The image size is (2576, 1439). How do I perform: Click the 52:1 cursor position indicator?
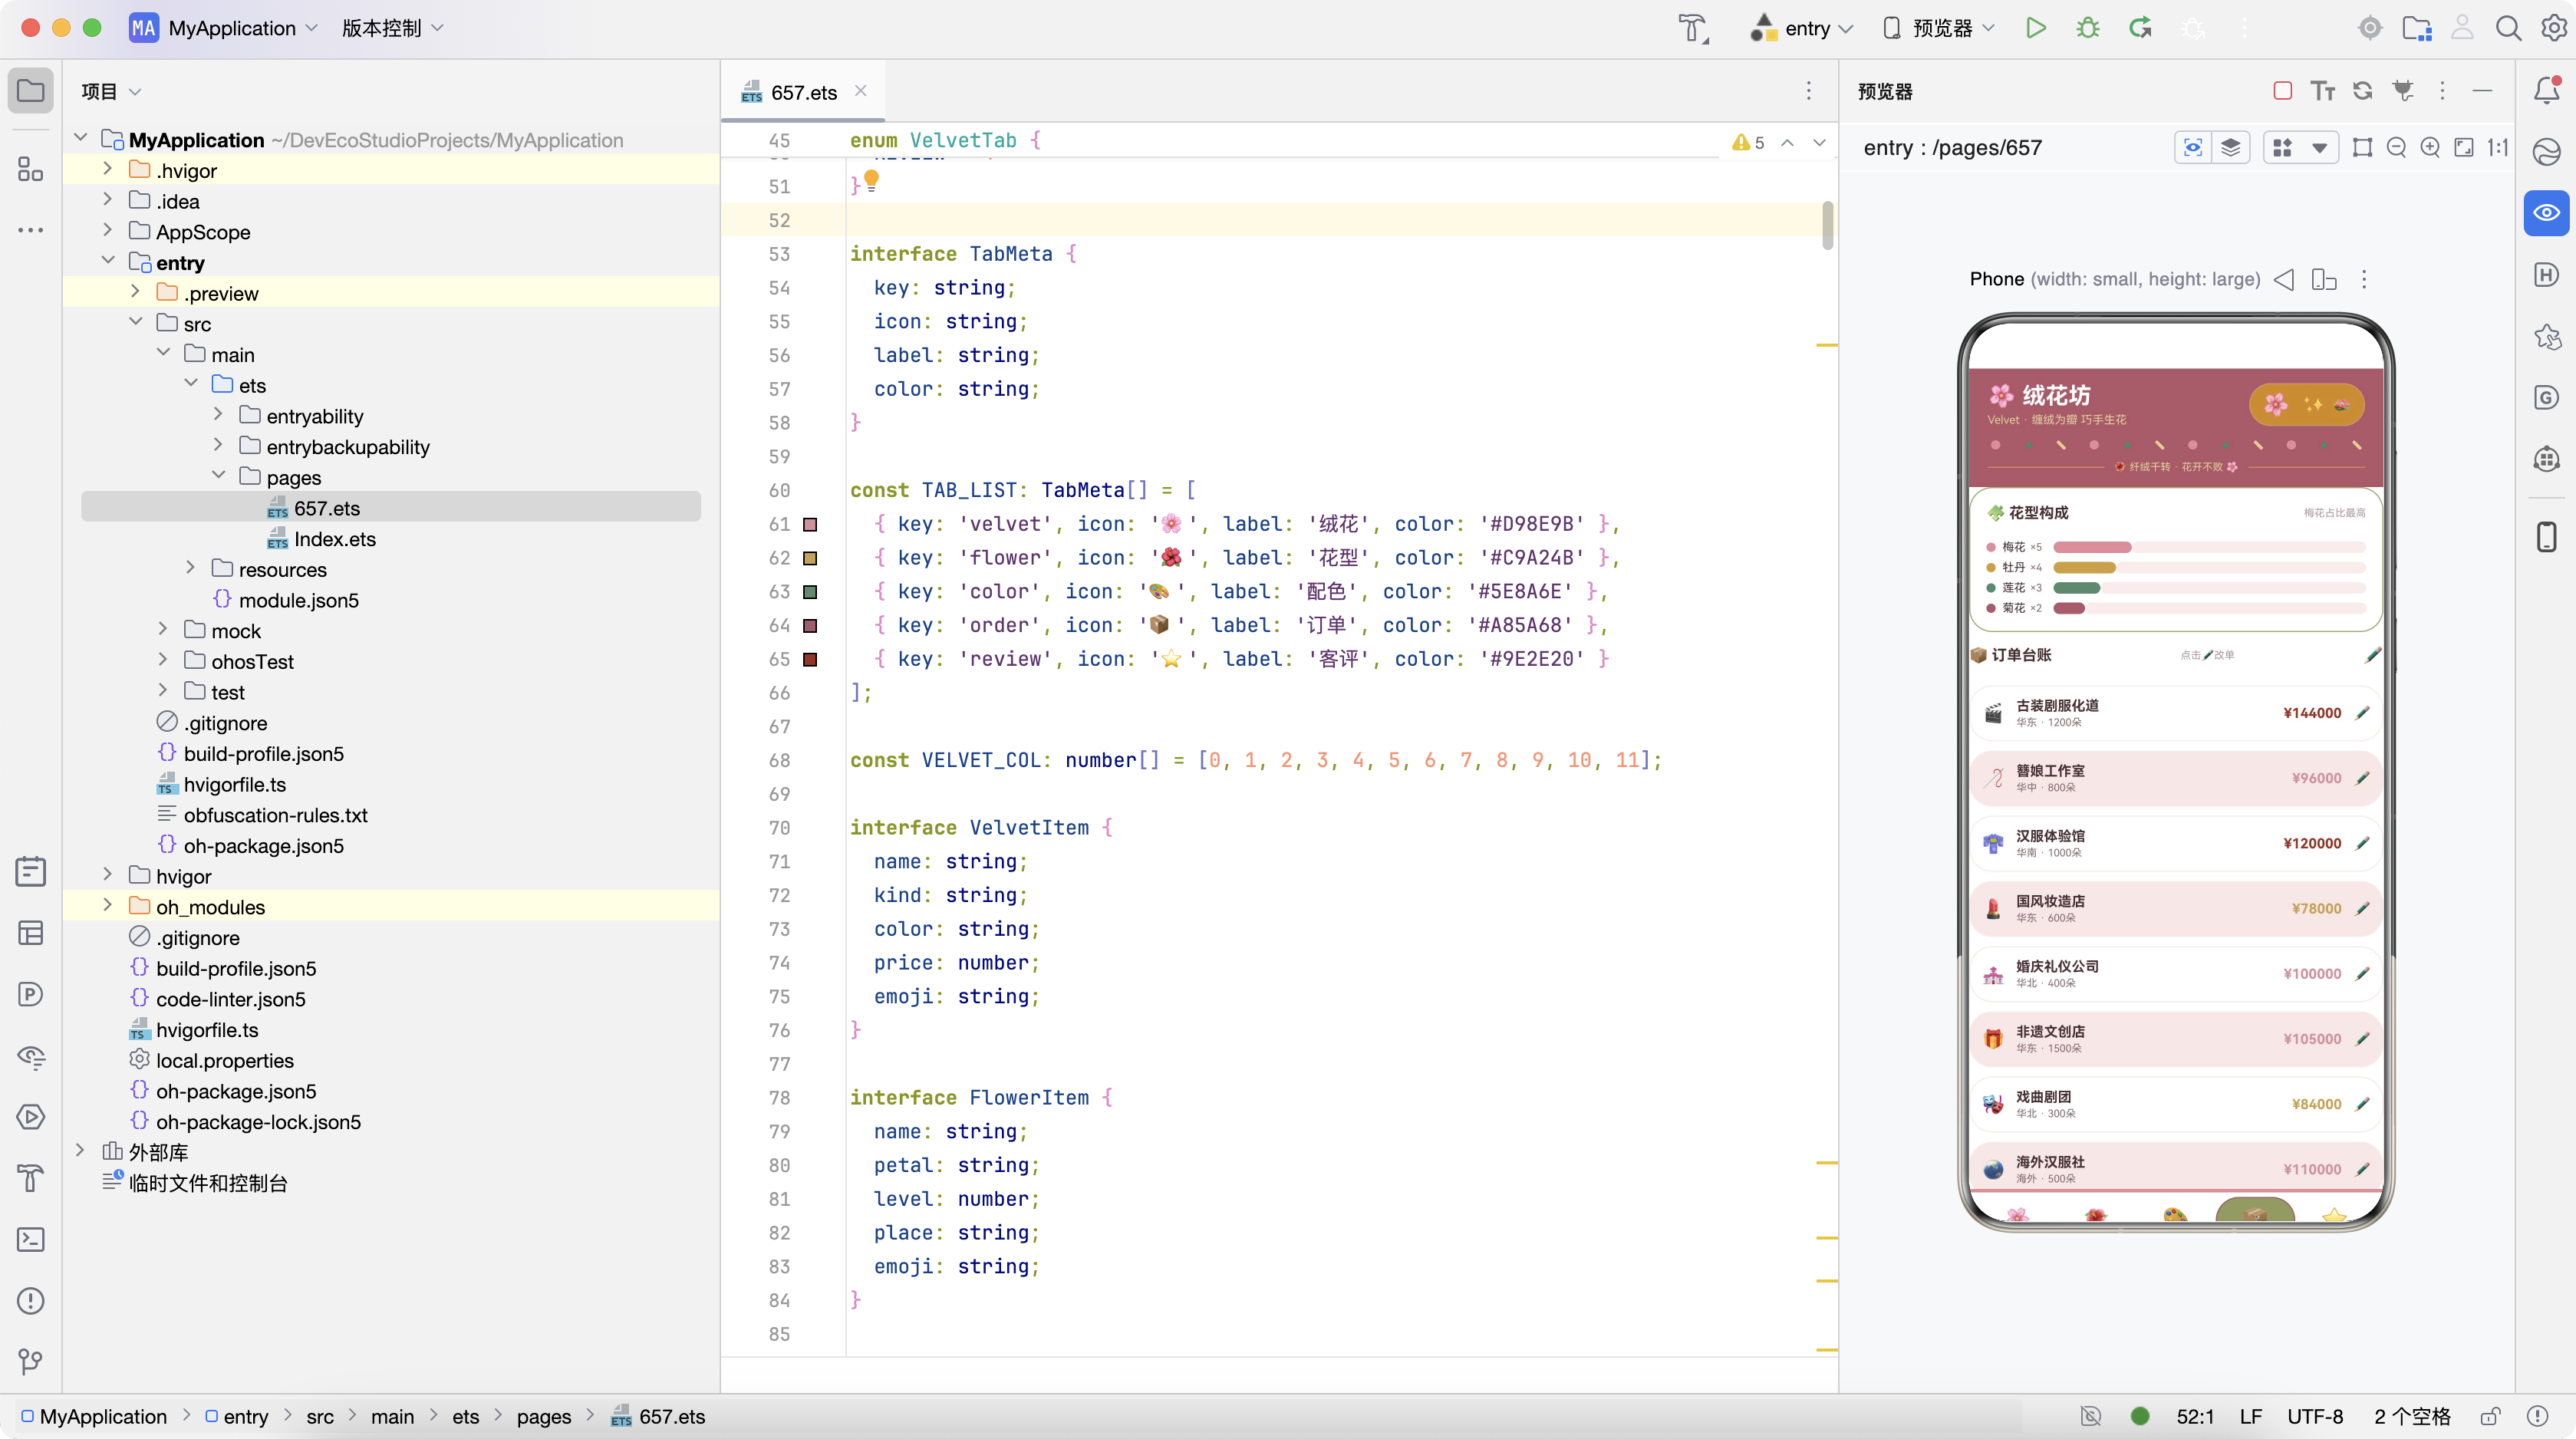tap(2195, 1416)
